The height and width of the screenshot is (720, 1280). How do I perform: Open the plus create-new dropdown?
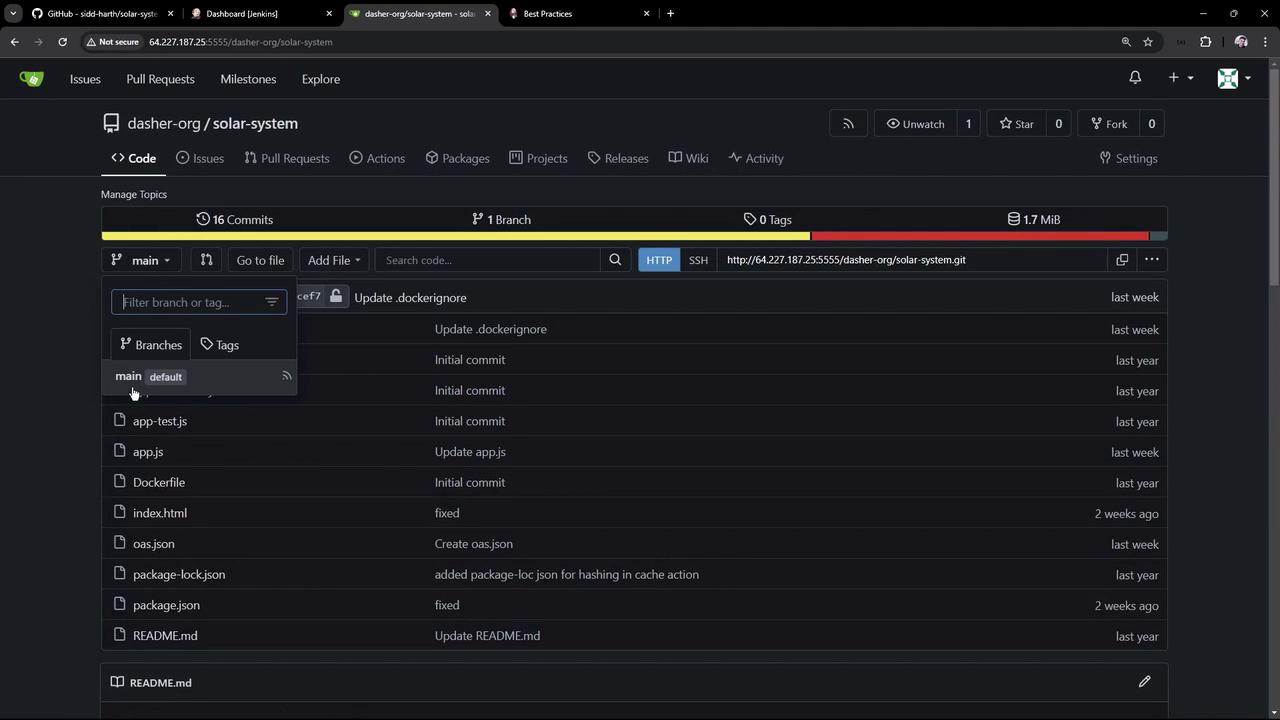point(1181,78)
